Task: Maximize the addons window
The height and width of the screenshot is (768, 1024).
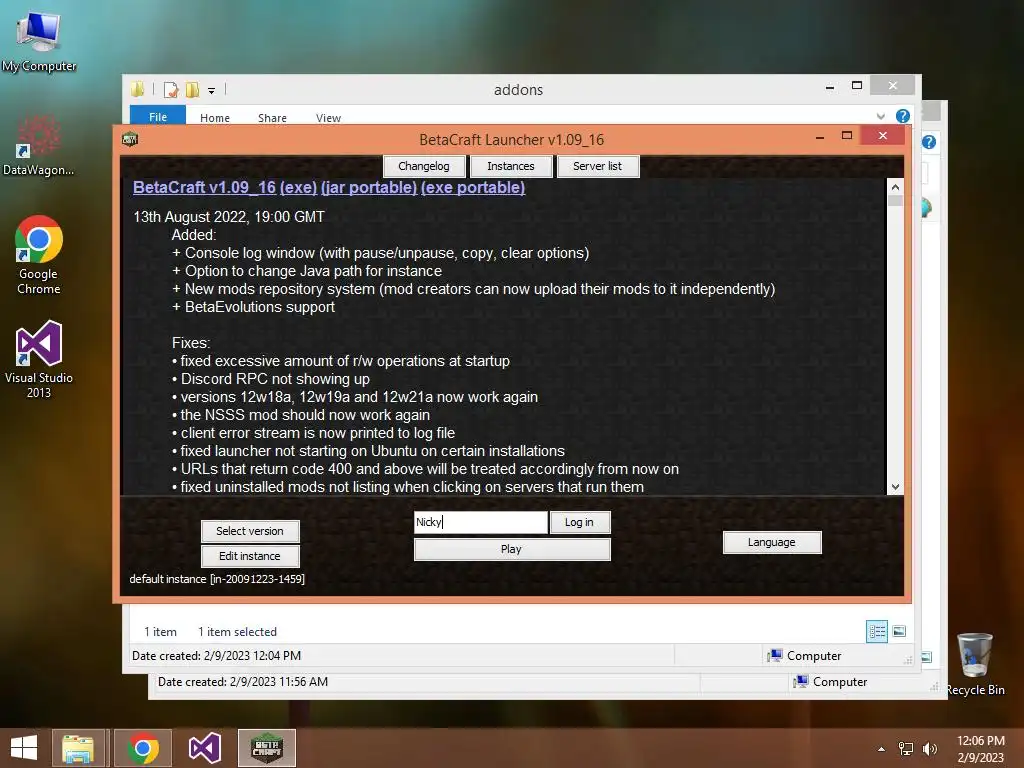Action: [x=857, y=86]
